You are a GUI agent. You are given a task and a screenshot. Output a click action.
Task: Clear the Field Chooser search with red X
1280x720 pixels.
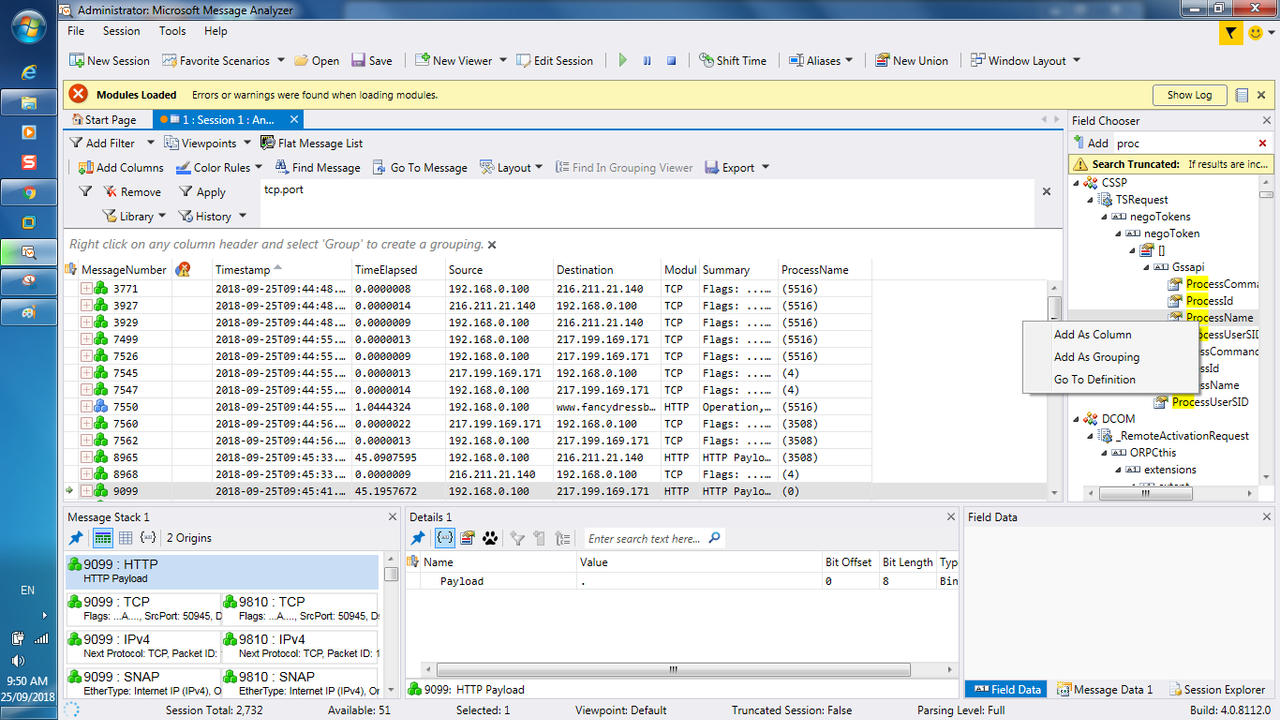[1263, 143]
